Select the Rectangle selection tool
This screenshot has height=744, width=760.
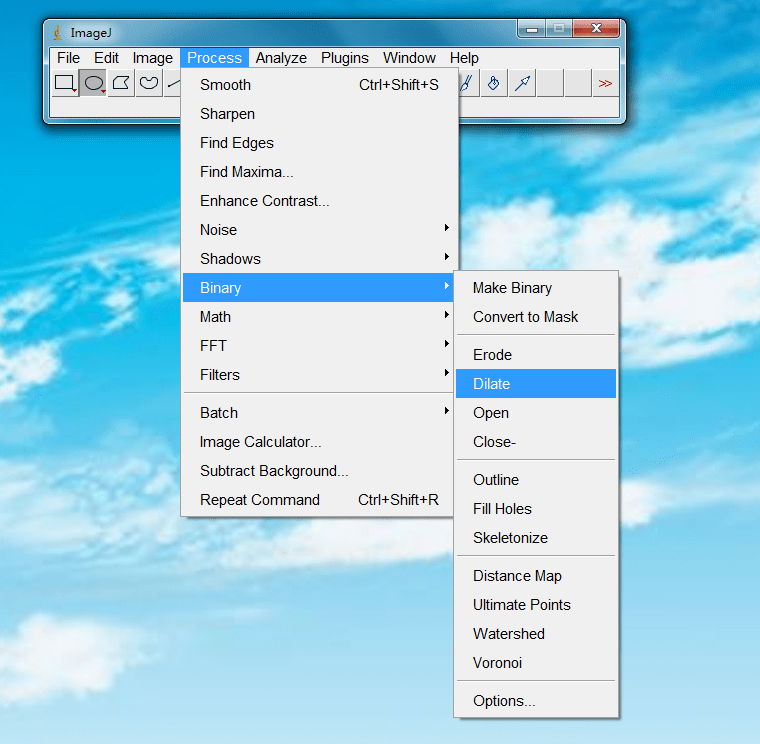(x=65, y=84)
